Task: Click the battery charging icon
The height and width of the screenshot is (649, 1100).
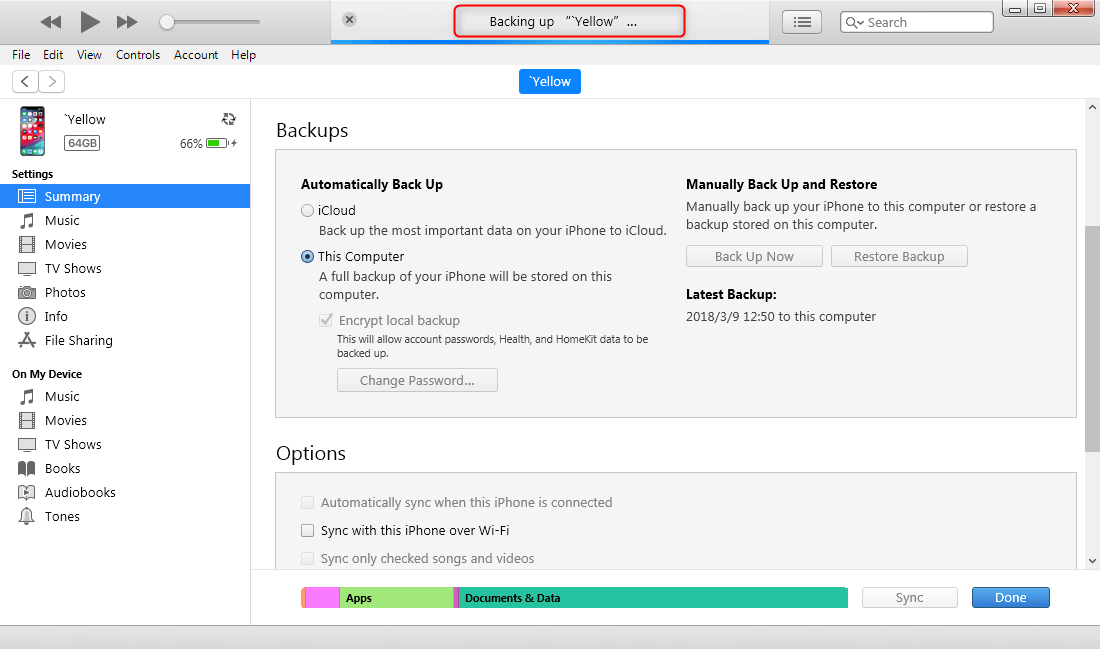Action: pyautogui.click(x=221, y=143)
